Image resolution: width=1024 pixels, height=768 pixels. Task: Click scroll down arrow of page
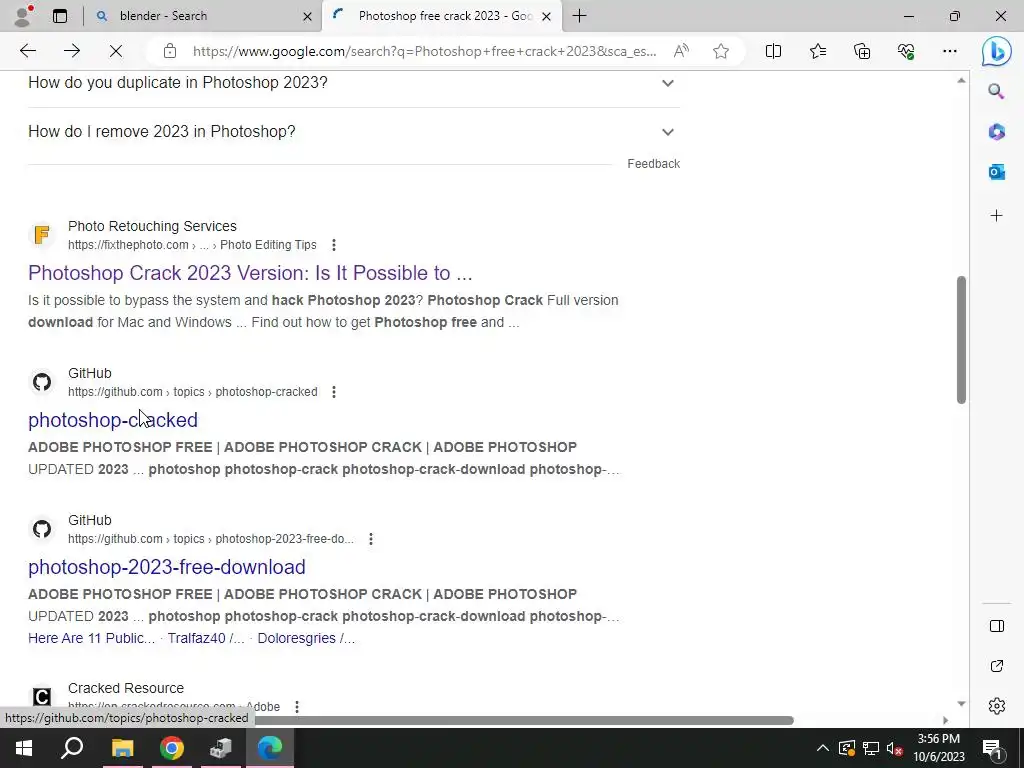click(961, 703)
